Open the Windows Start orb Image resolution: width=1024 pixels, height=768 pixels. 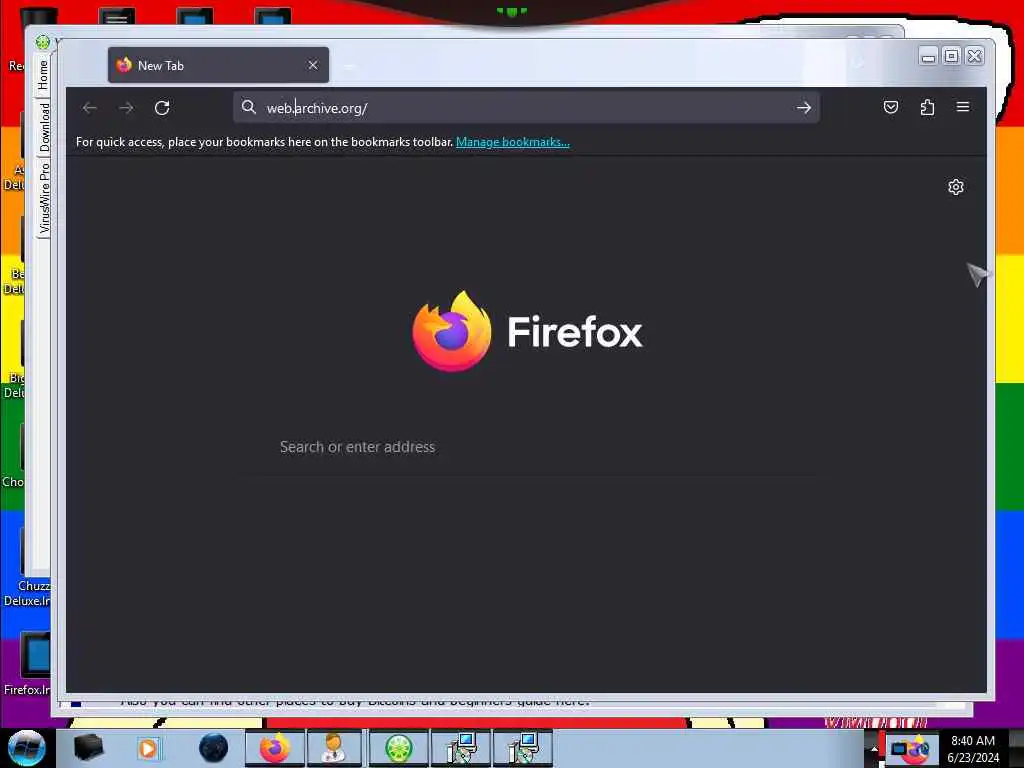coord(27,748)
